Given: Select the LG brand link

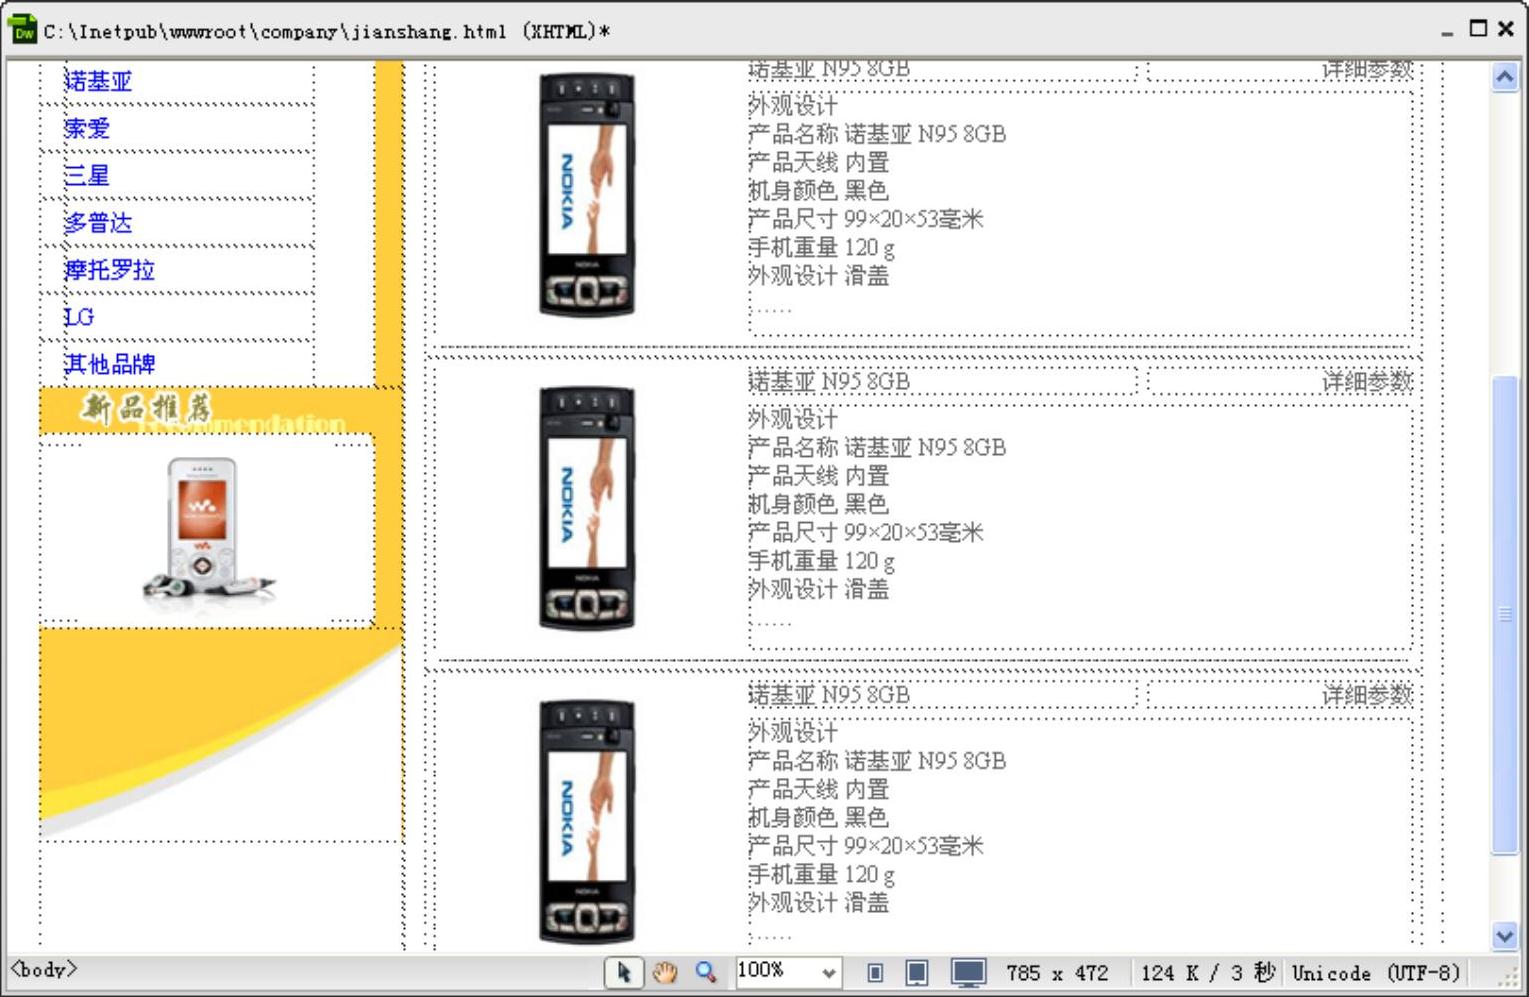Looking at the screenshot, I should (79, 317).
